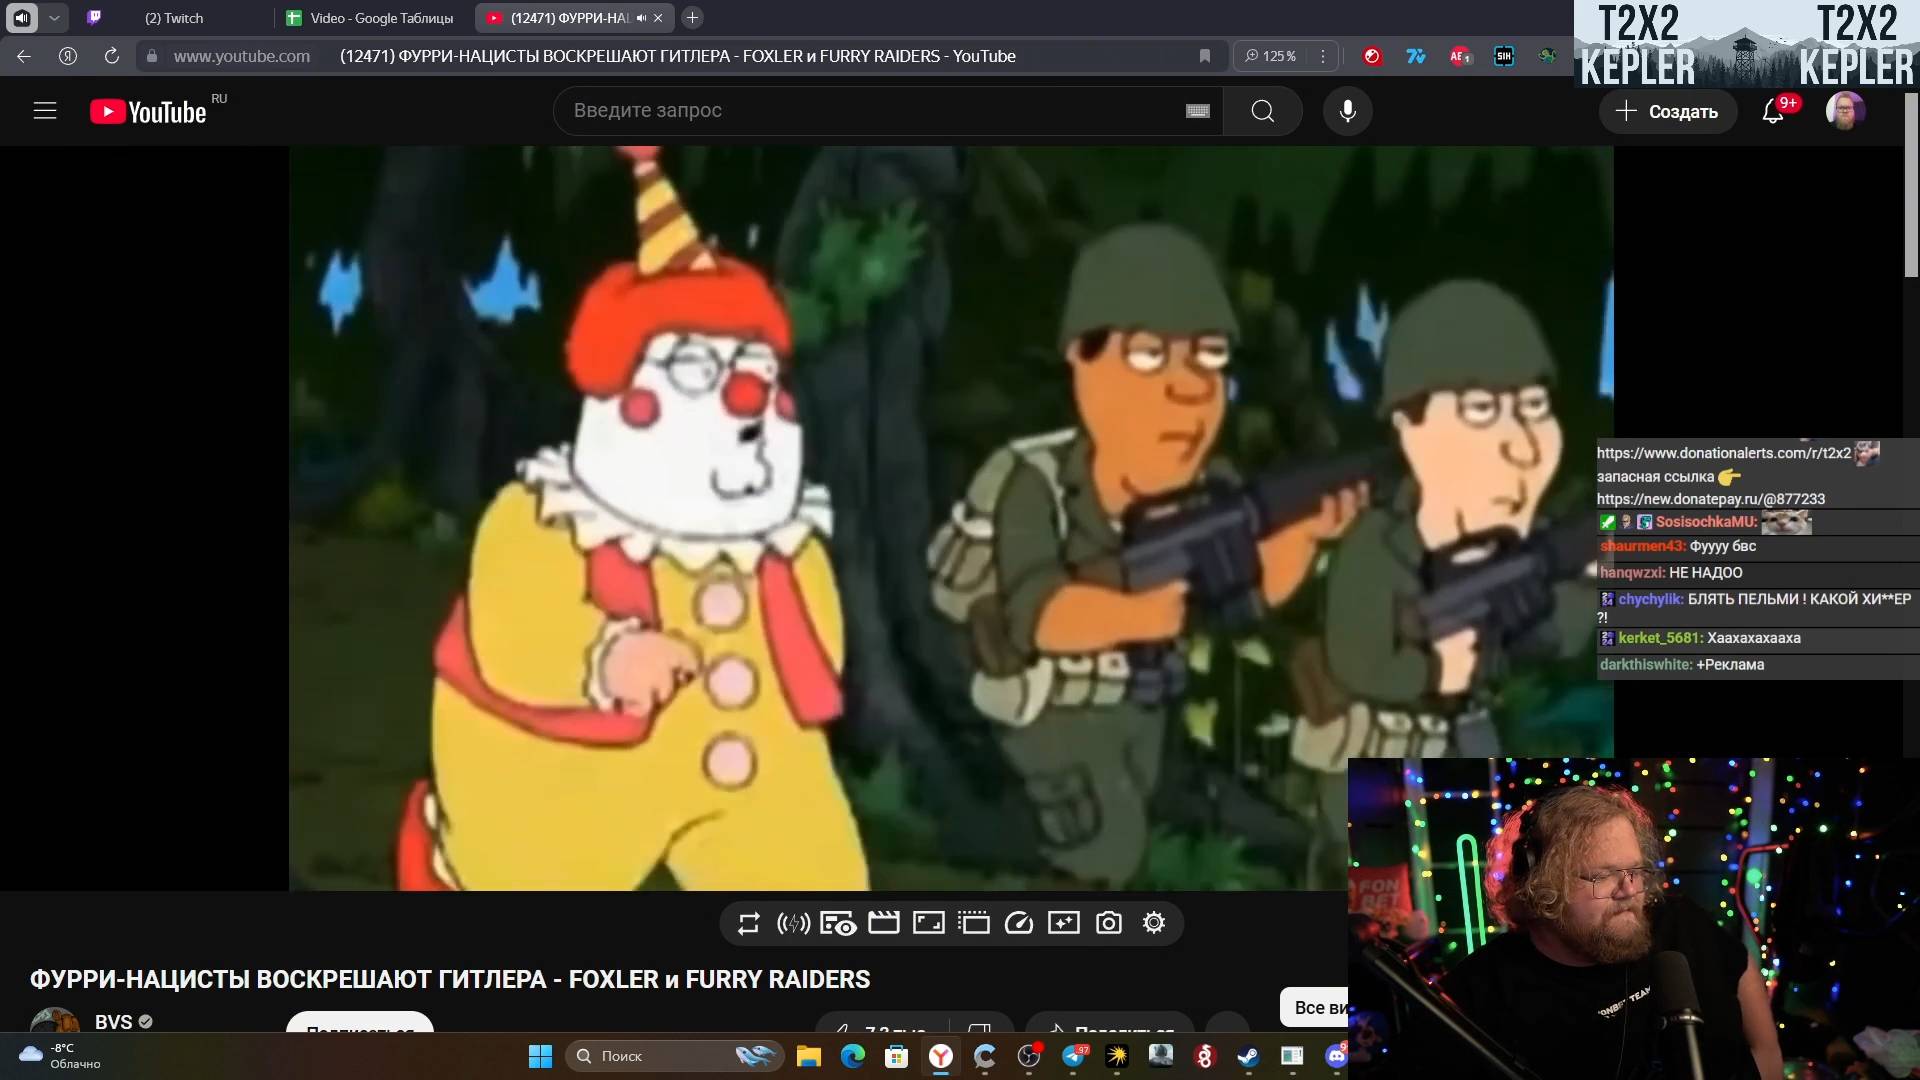Click the www.youtube.com address
Image resolution: width=1920 pixels, height=1080 pixels.
pyautogui.click(x=241, y=57)
